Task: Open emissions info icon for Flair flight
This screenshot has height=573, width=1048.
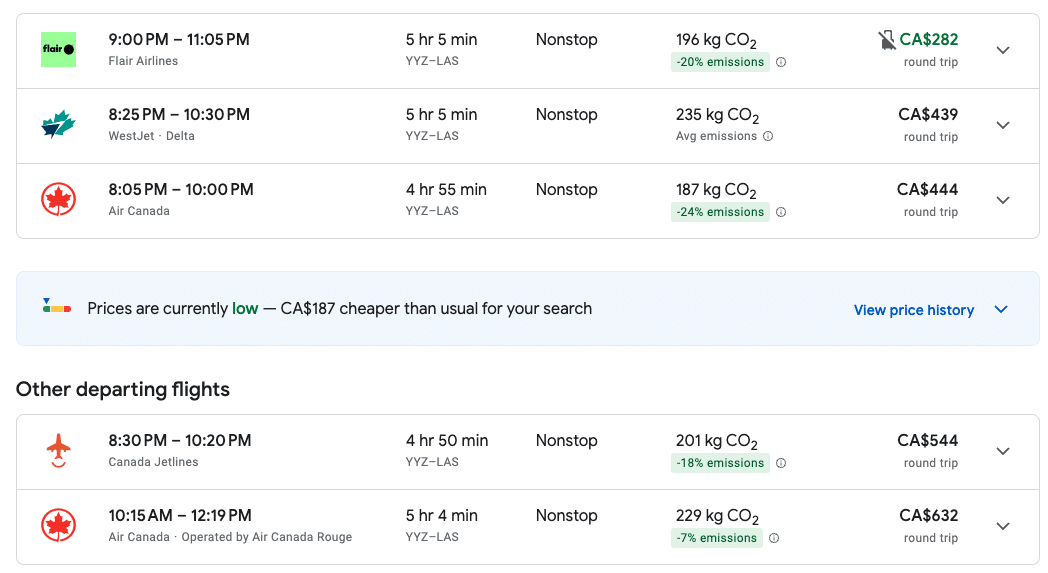Action: 781,62
